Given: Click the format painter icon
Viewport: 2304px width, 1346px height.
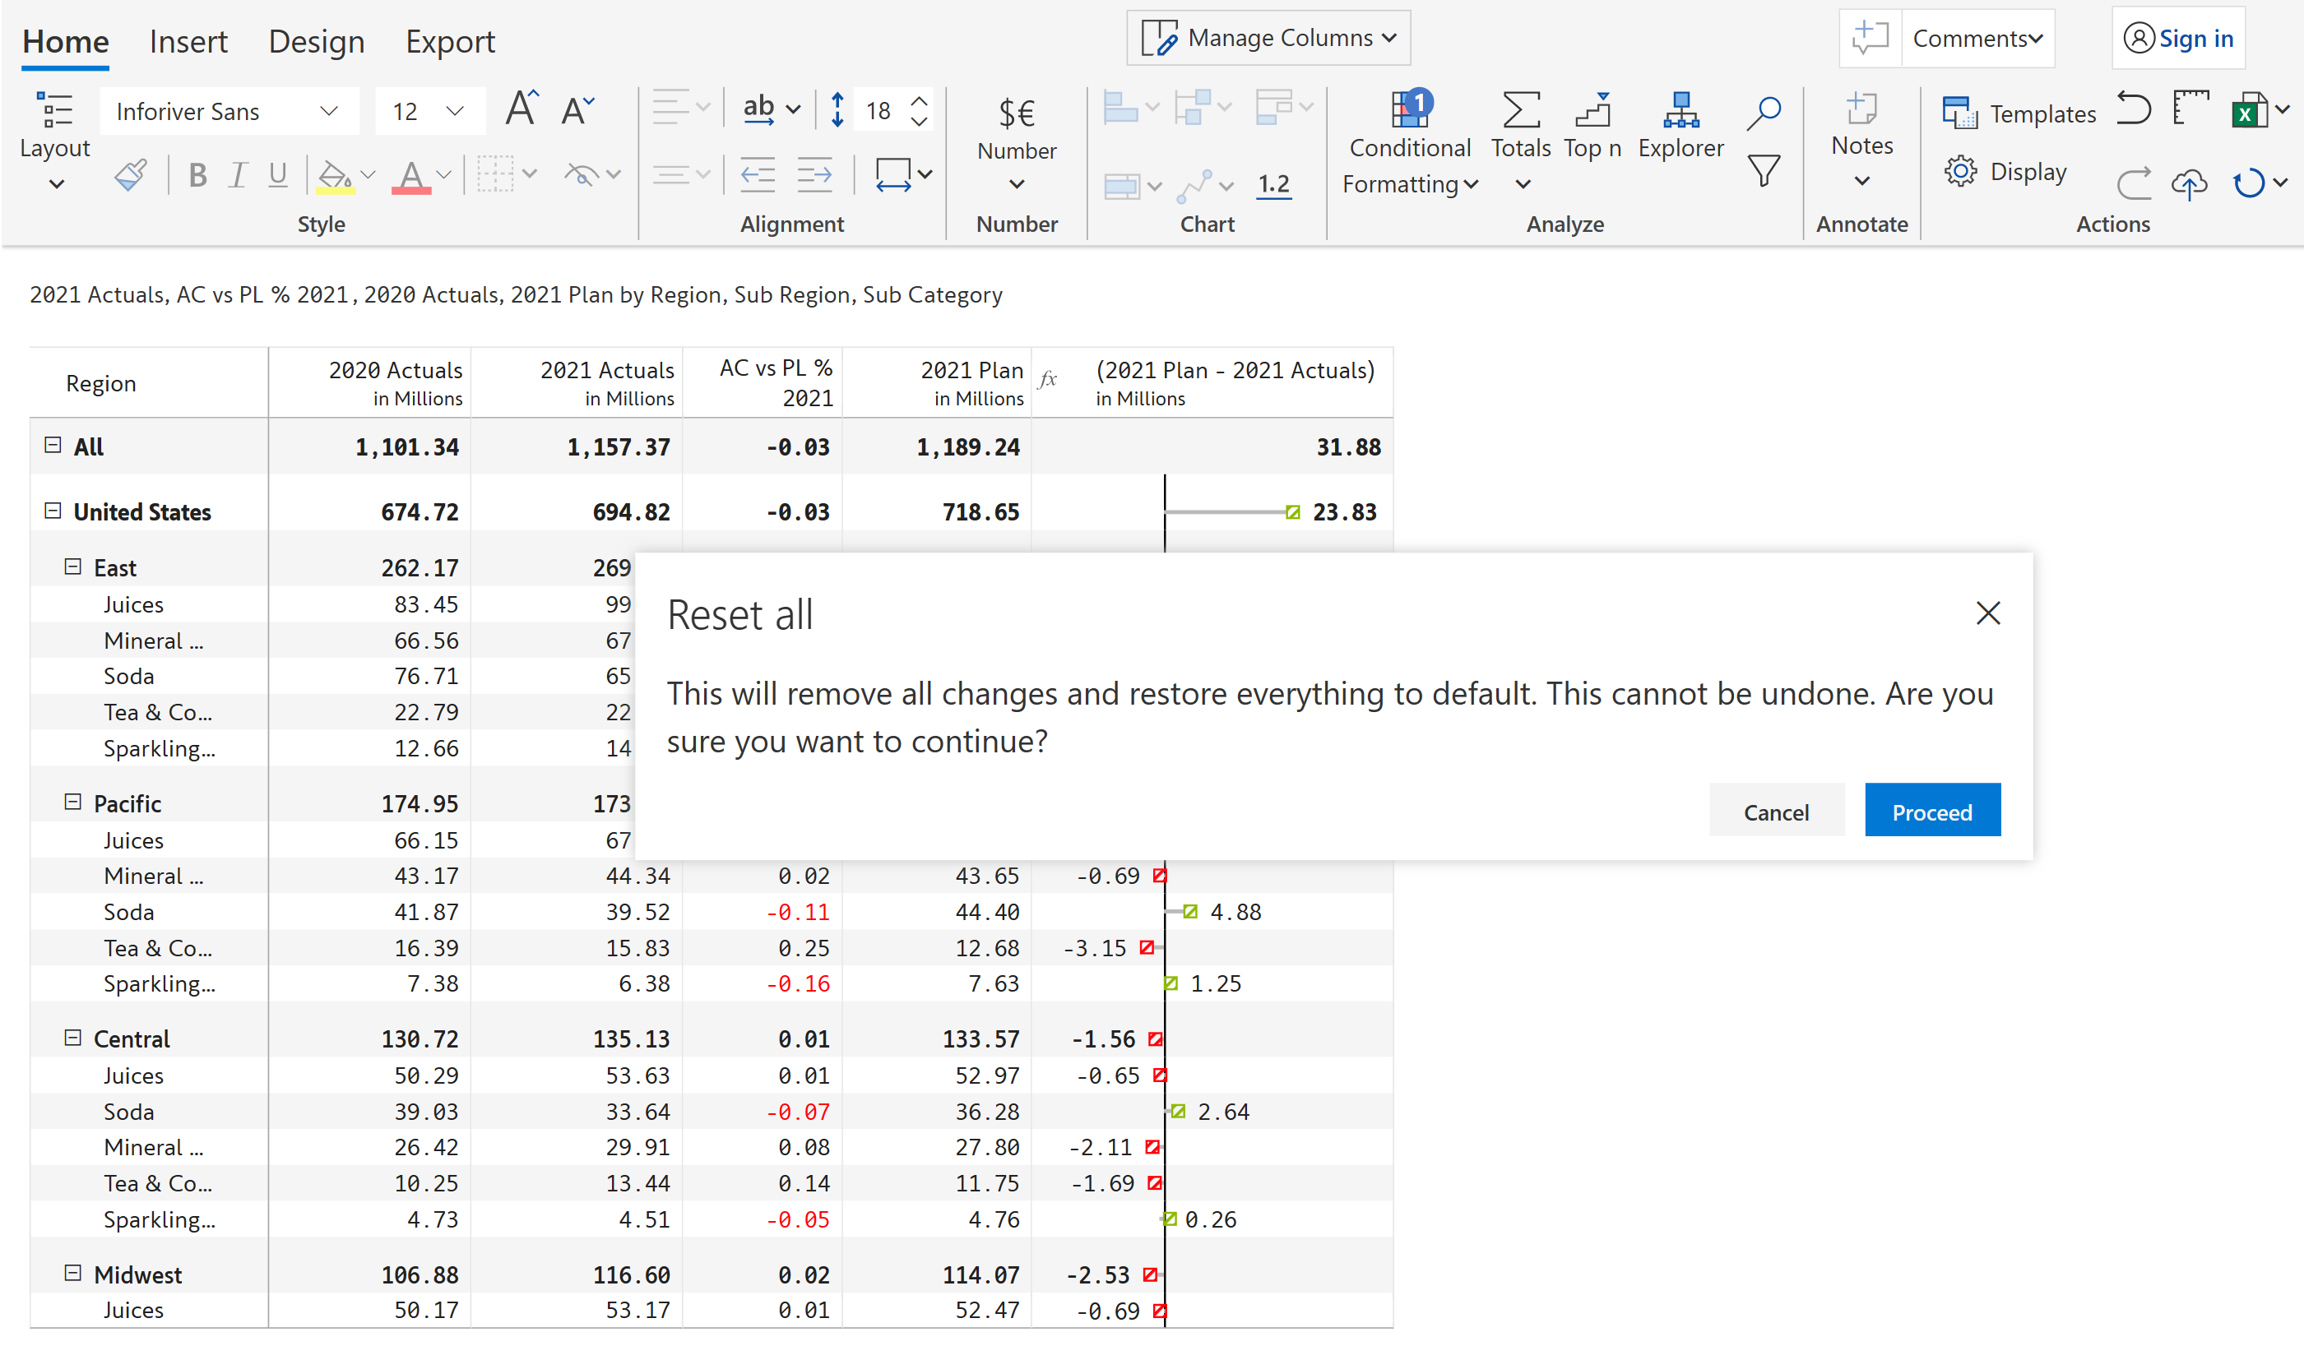Looking at the screenshot, I should [x=130, y=176].
